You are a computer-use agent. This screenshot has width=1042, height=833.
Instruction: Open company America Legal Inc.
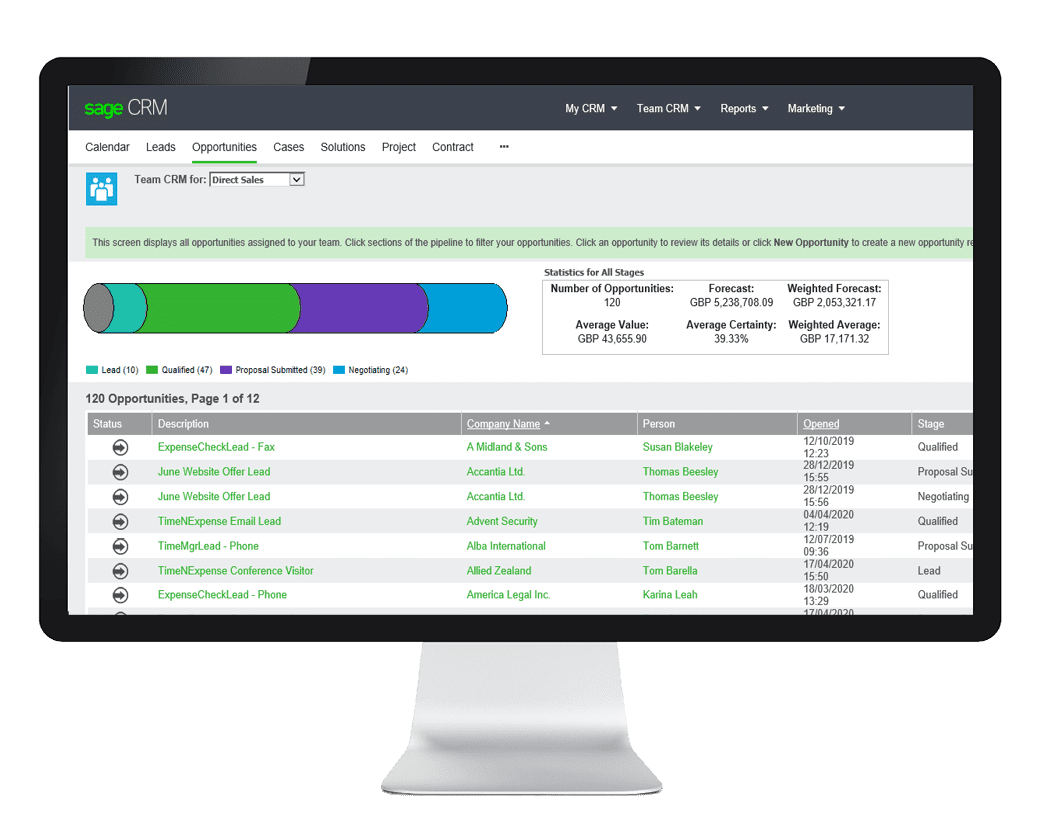508,595
